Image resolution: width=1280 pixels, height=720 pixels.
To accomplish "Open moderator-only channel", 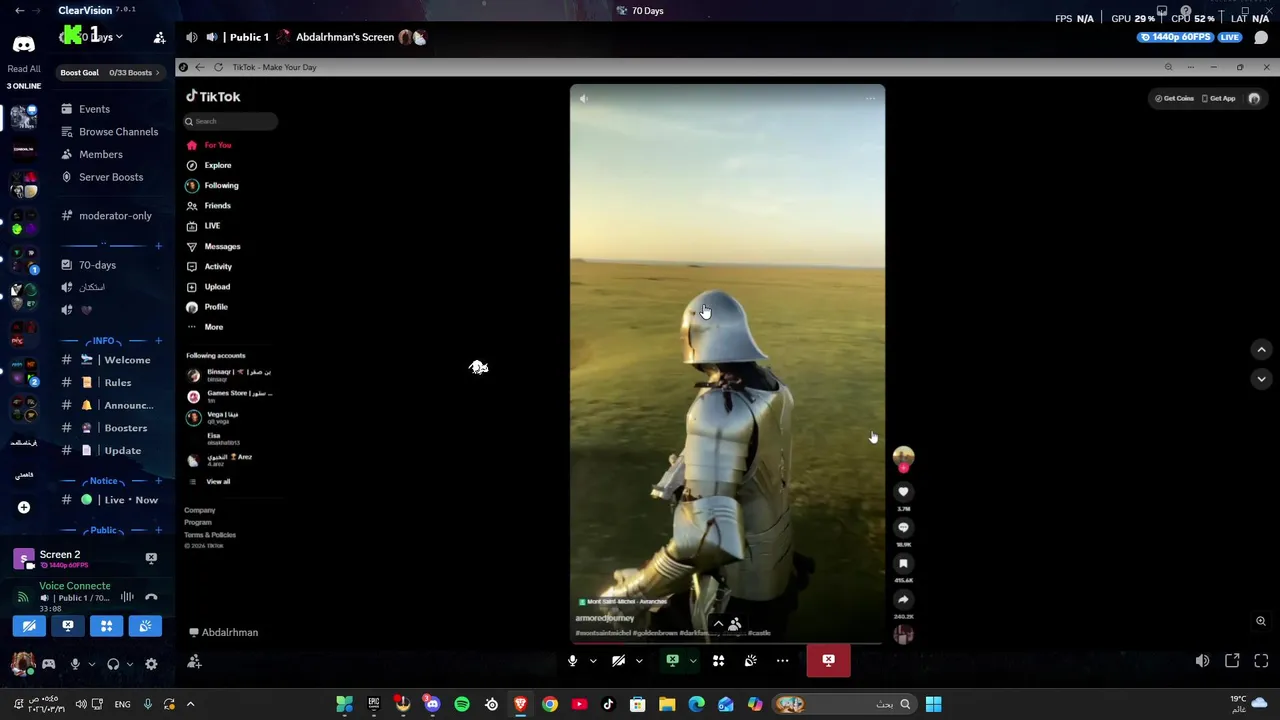I will (x=106, y=216).
